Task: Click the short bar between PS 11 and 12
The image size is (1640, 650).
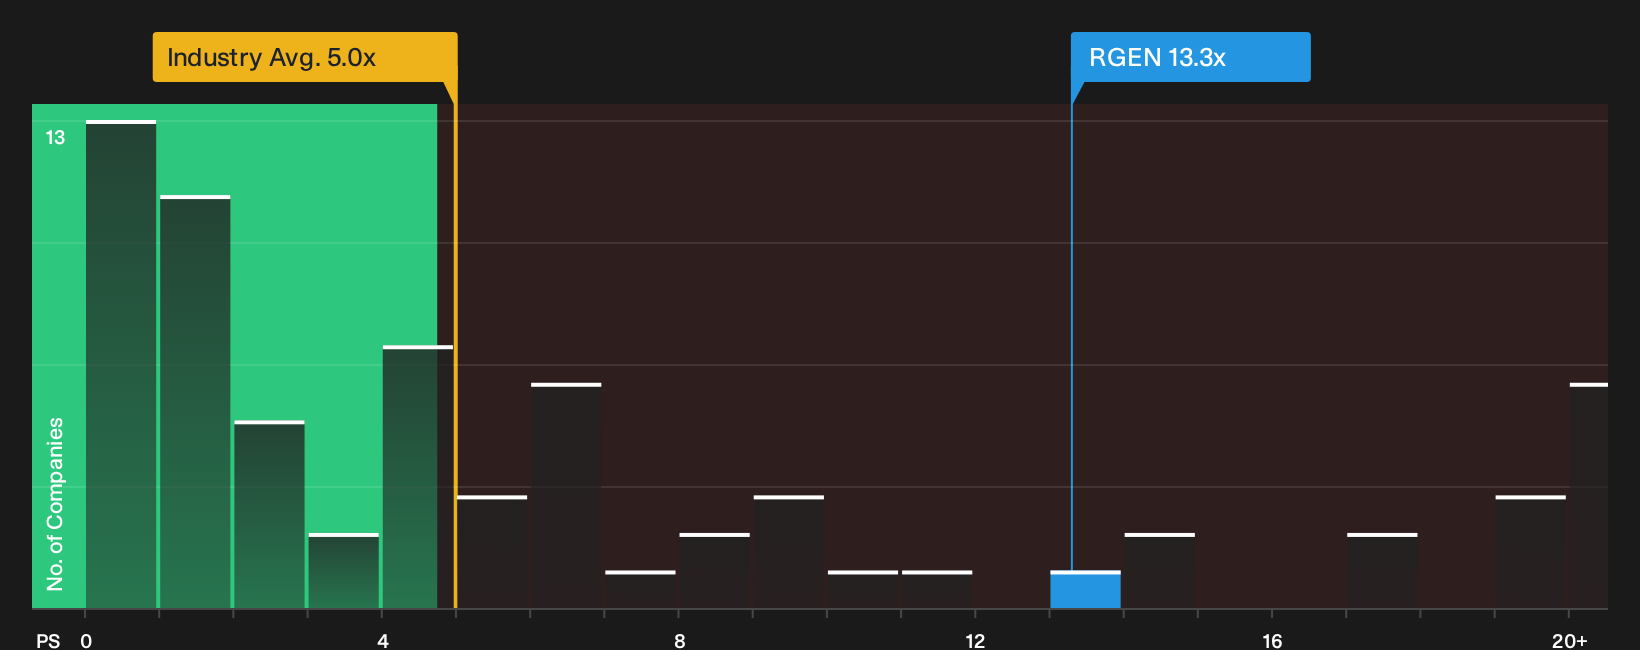Action: pyautogui.click(x=937, y=590)
